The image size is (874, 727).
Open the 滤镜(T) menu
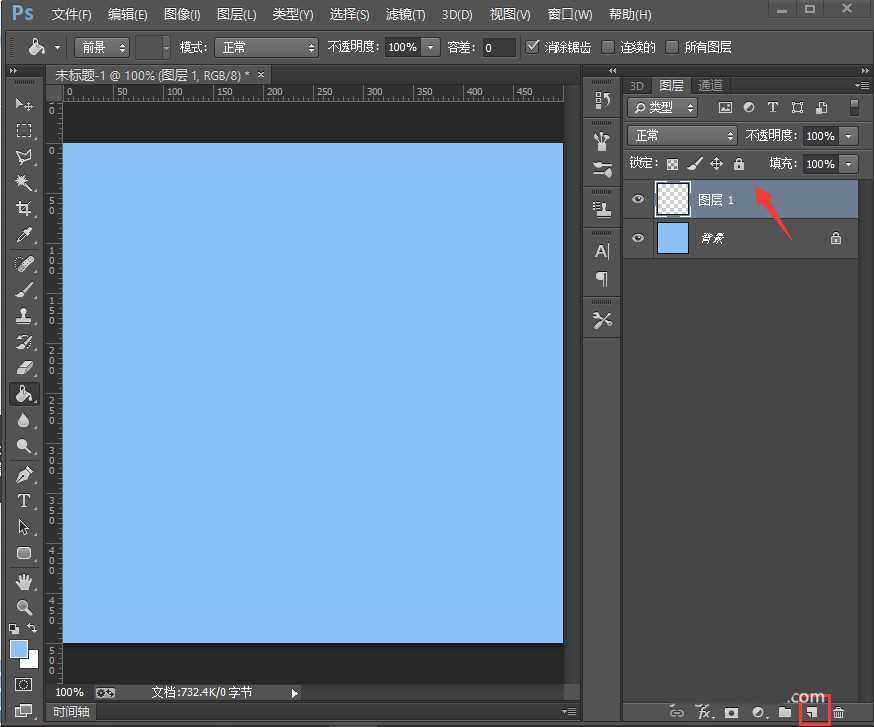click(x=405, y=15)
